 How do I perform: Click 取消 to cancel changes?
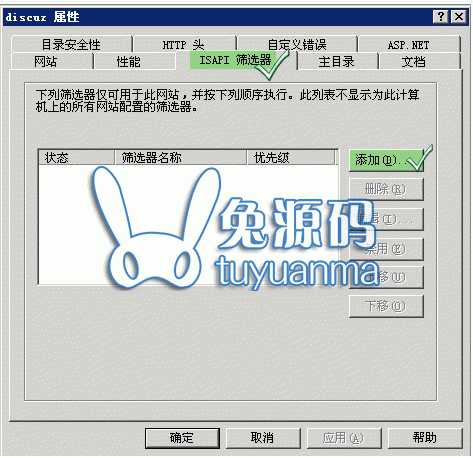click(x=263, y=438)
